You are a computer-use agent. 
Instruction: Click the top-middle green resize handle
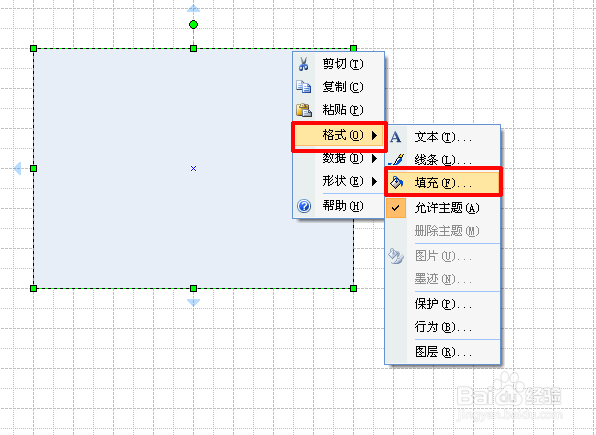193,48
